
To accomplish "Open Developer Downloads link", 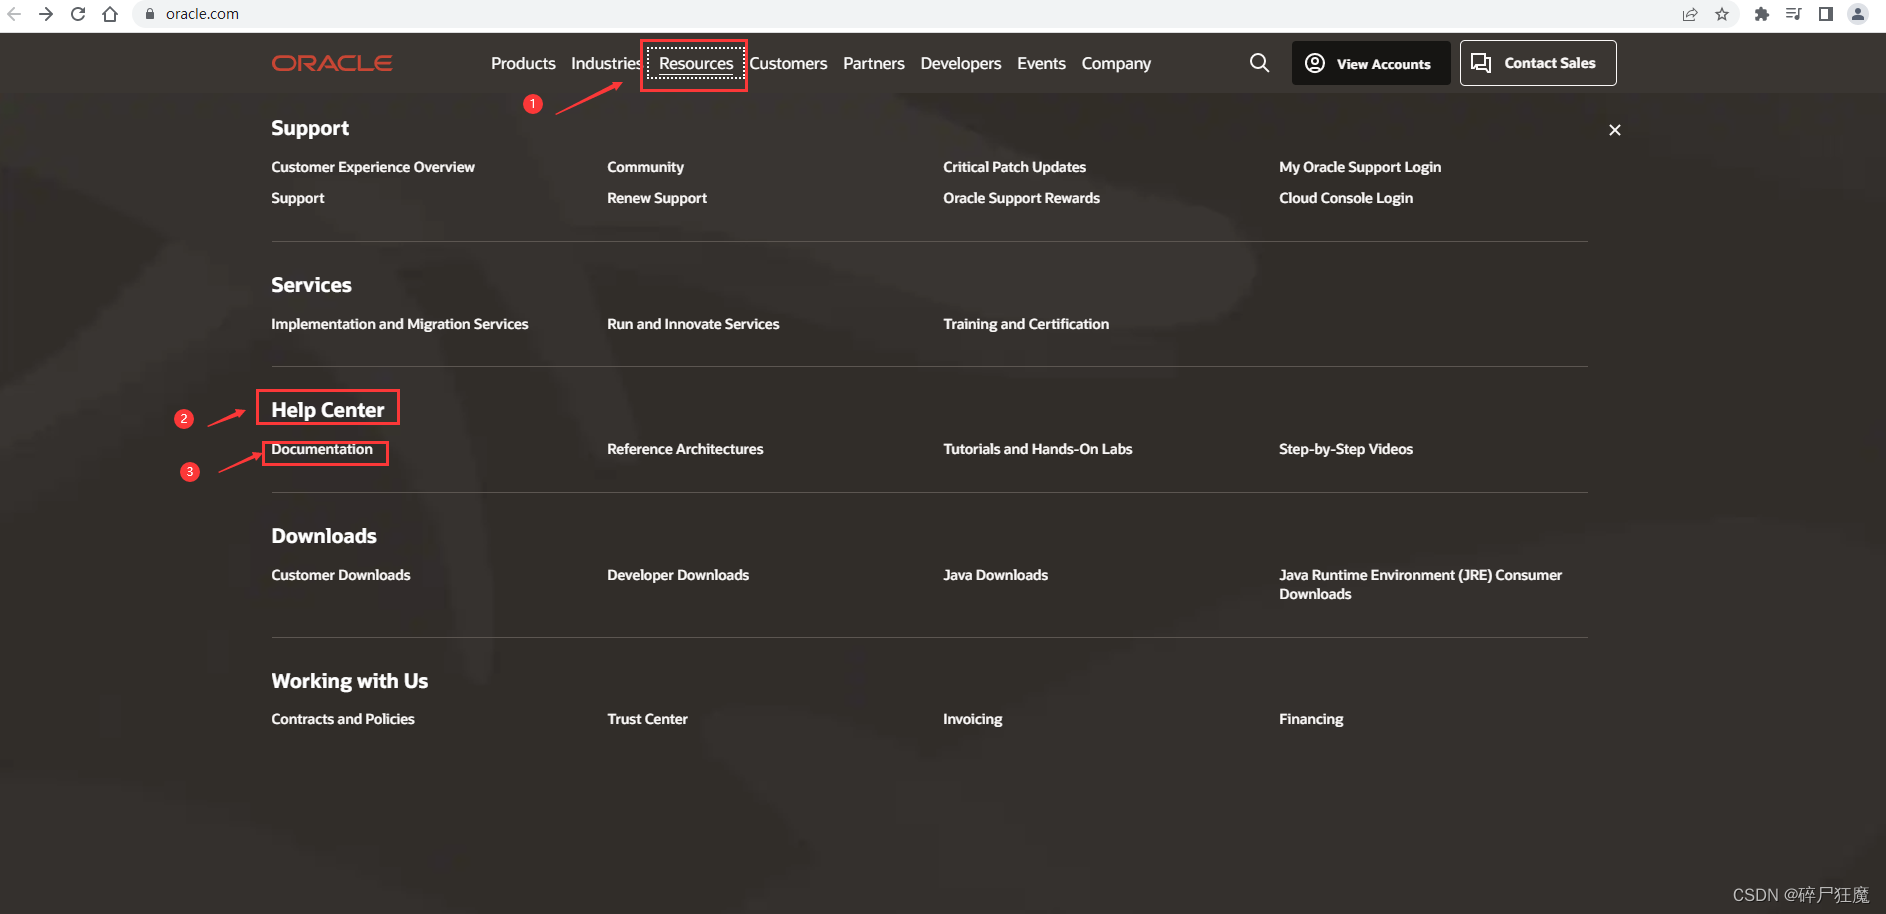I will click(x=678, y=575).
